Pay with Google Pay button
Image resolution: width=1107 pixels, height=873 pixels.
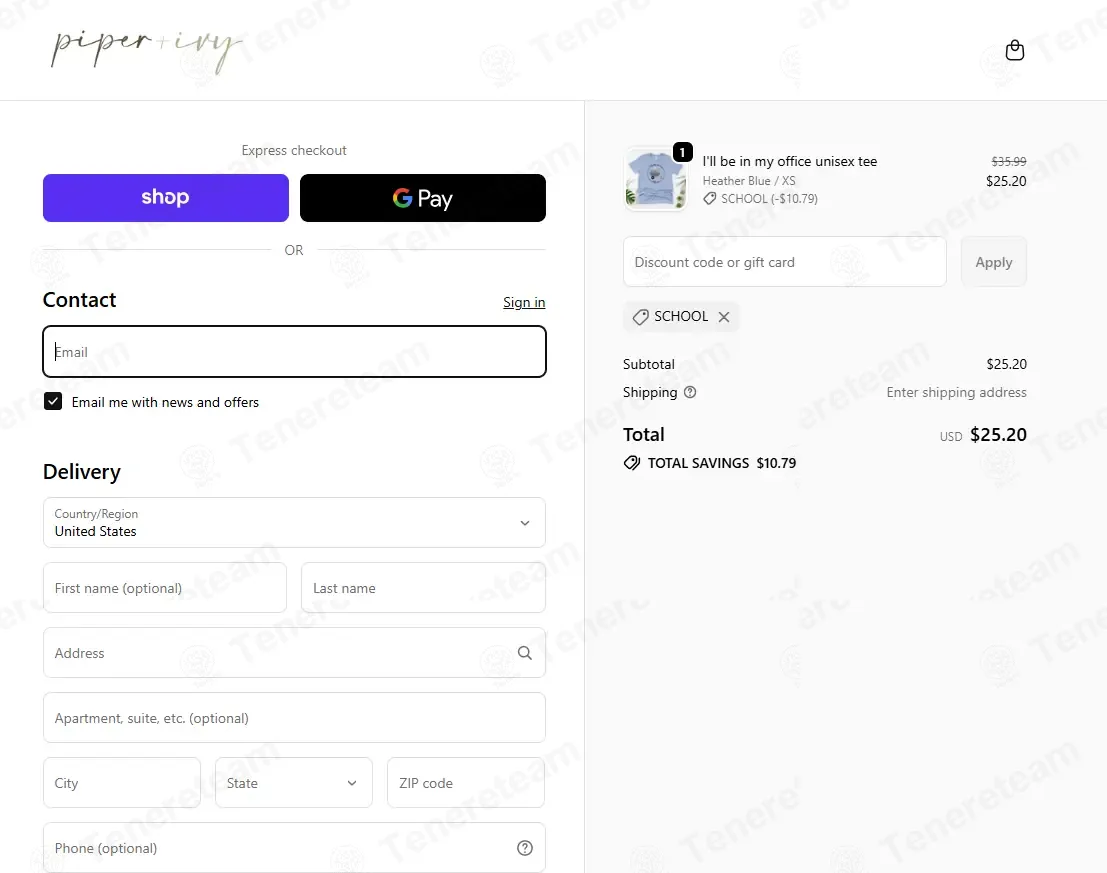[423, 198]
